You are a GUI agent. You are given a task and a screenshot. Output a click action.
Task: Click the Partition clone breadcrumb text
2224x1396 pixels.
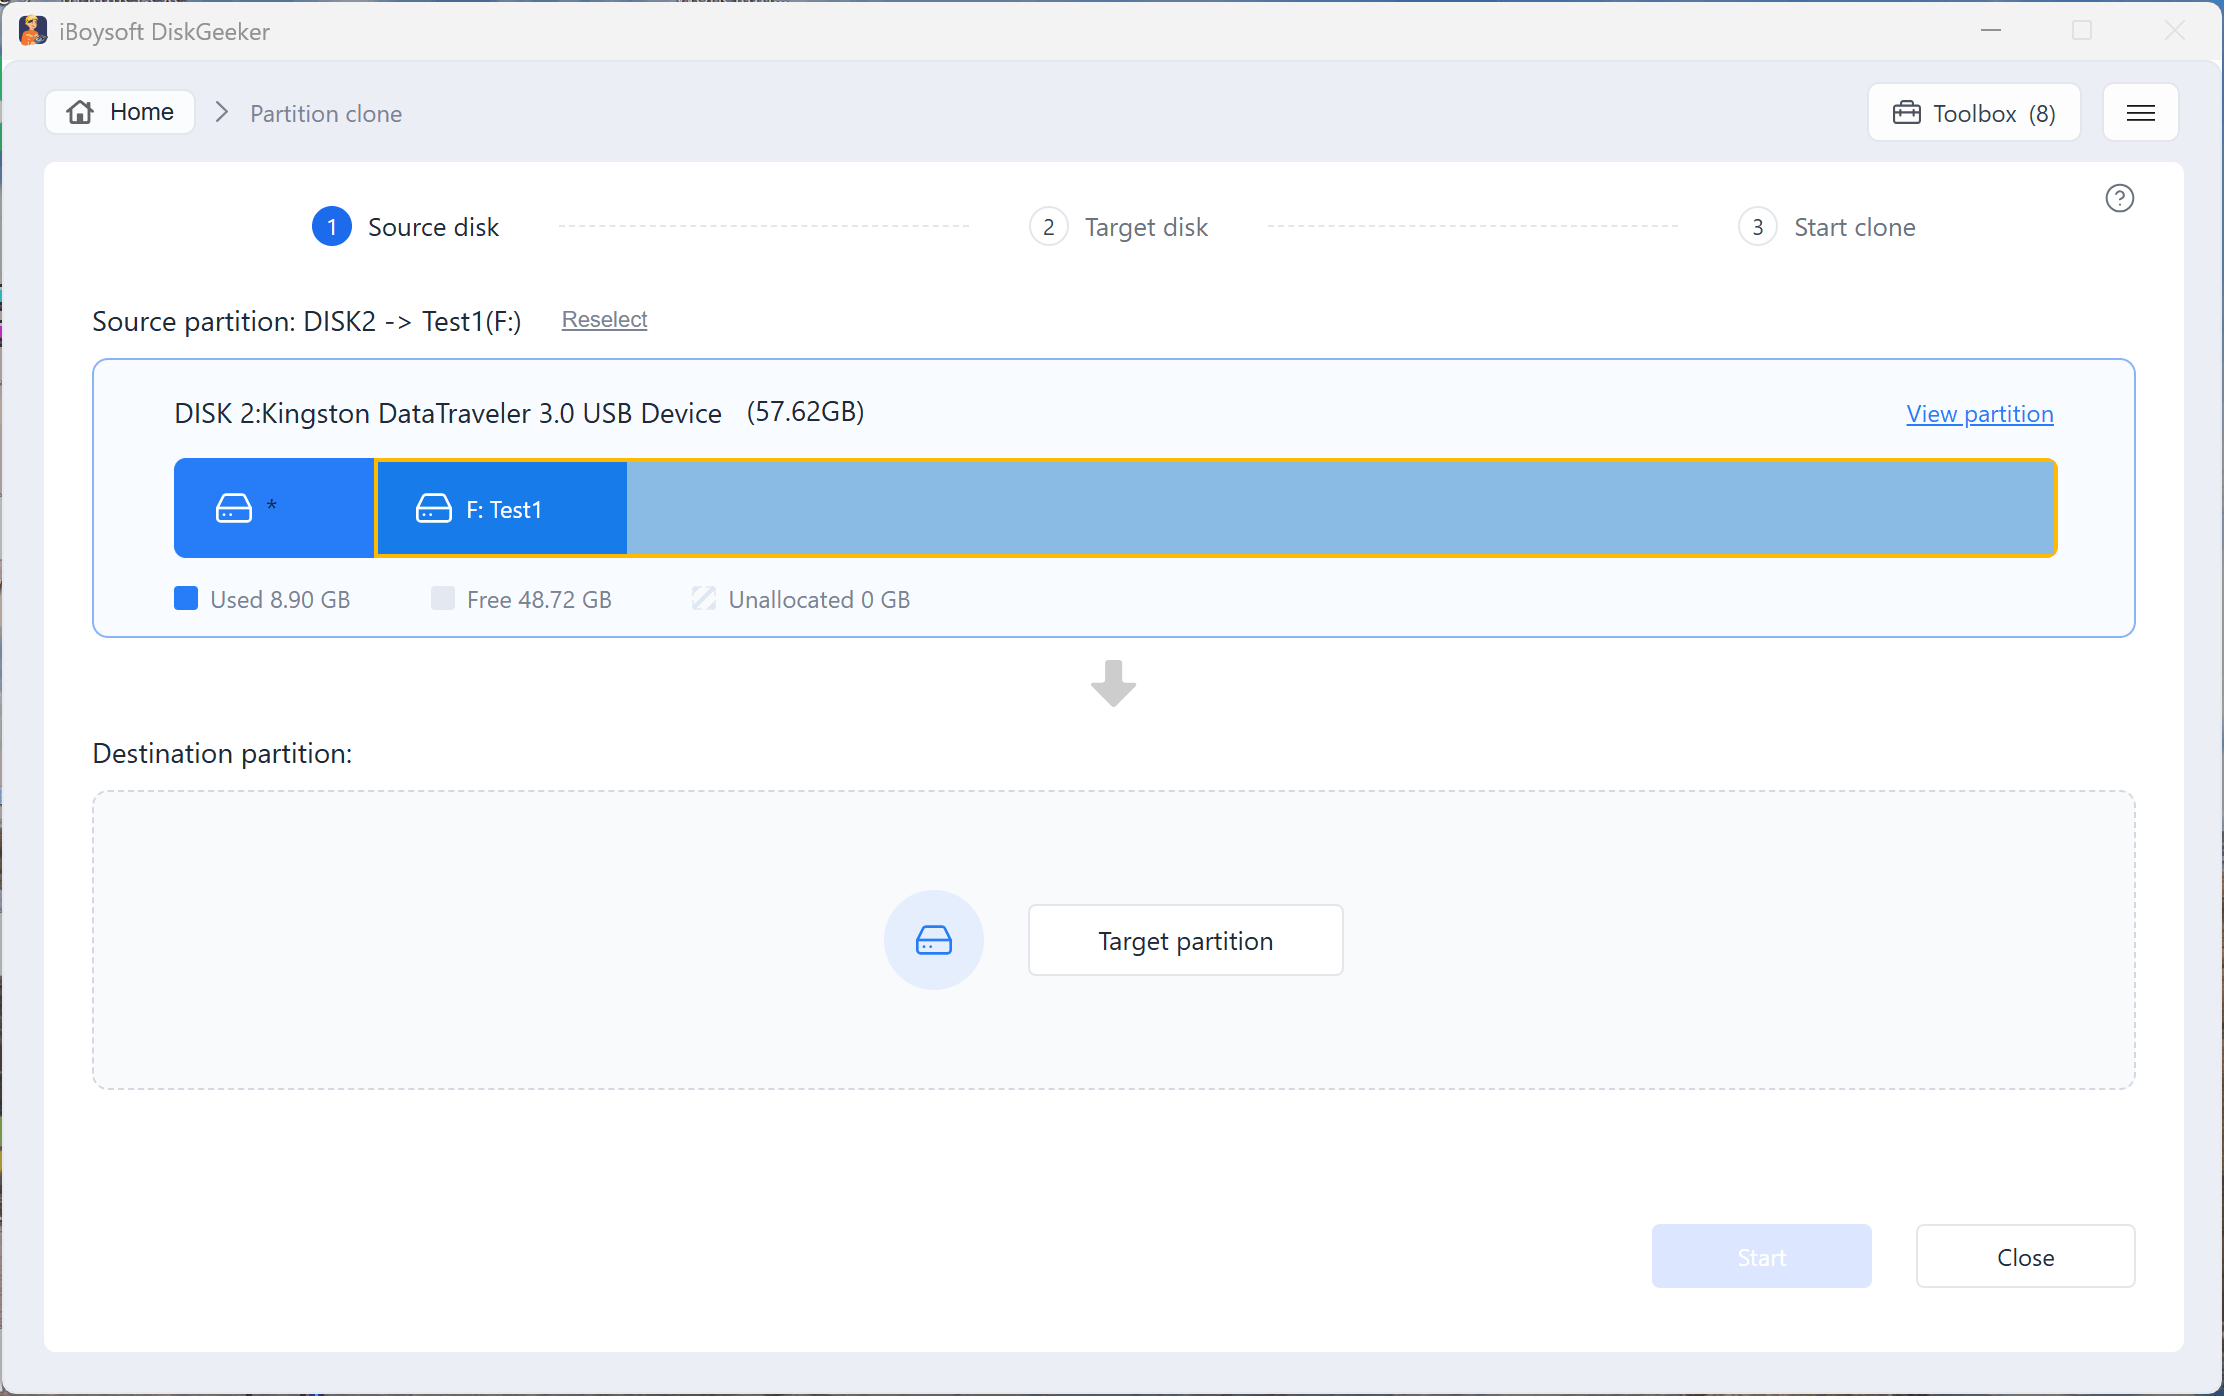326,114
